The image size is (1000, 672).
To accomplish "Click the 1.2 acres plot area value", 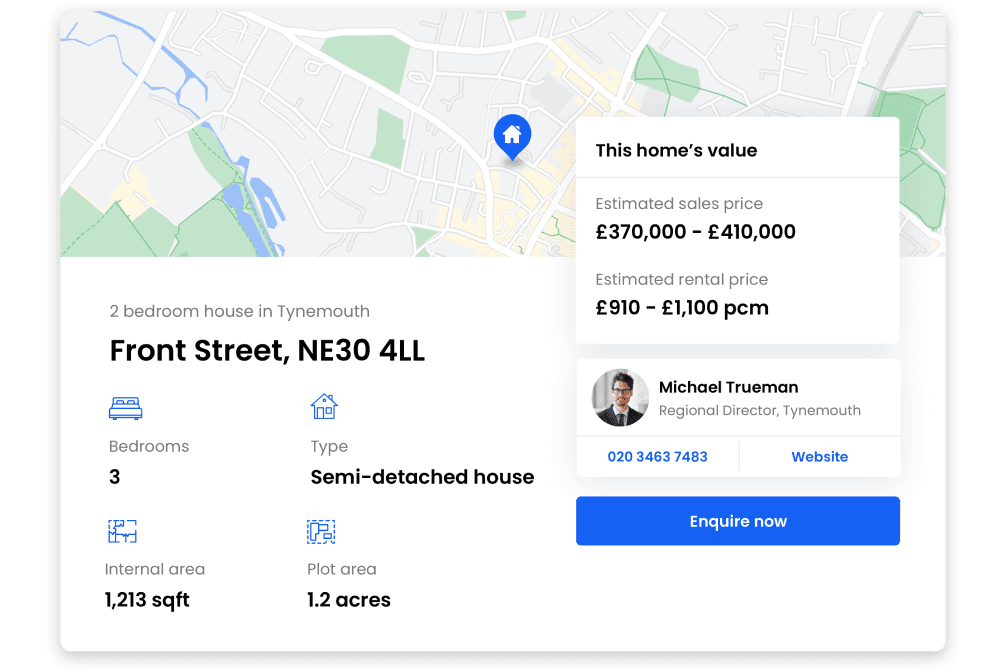I will point(348,600).
